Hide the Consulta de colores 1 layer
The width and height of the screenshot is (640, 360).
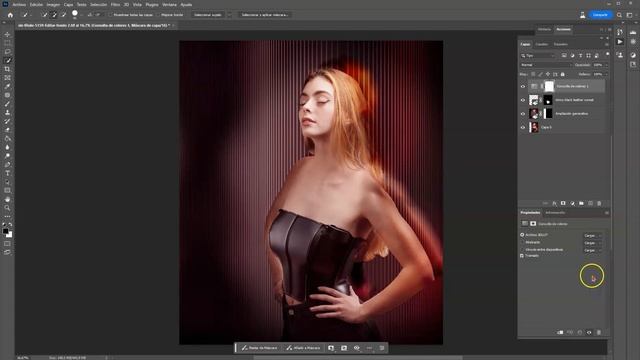[523, 87]
